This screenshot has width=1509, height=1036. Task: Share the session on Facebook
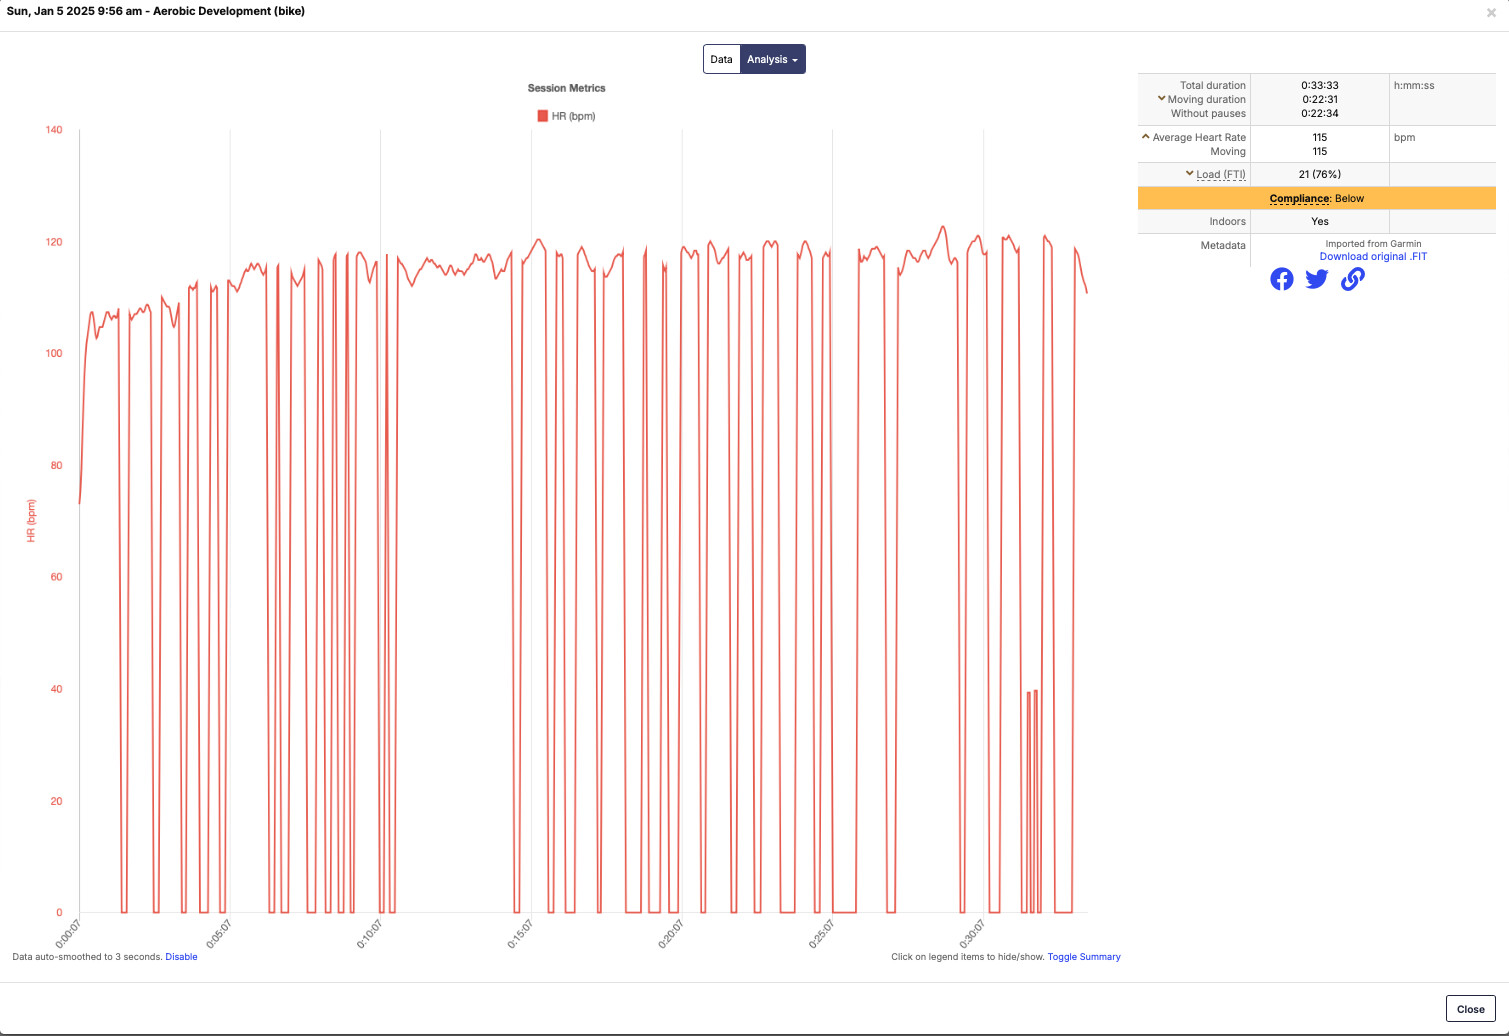1282,279
